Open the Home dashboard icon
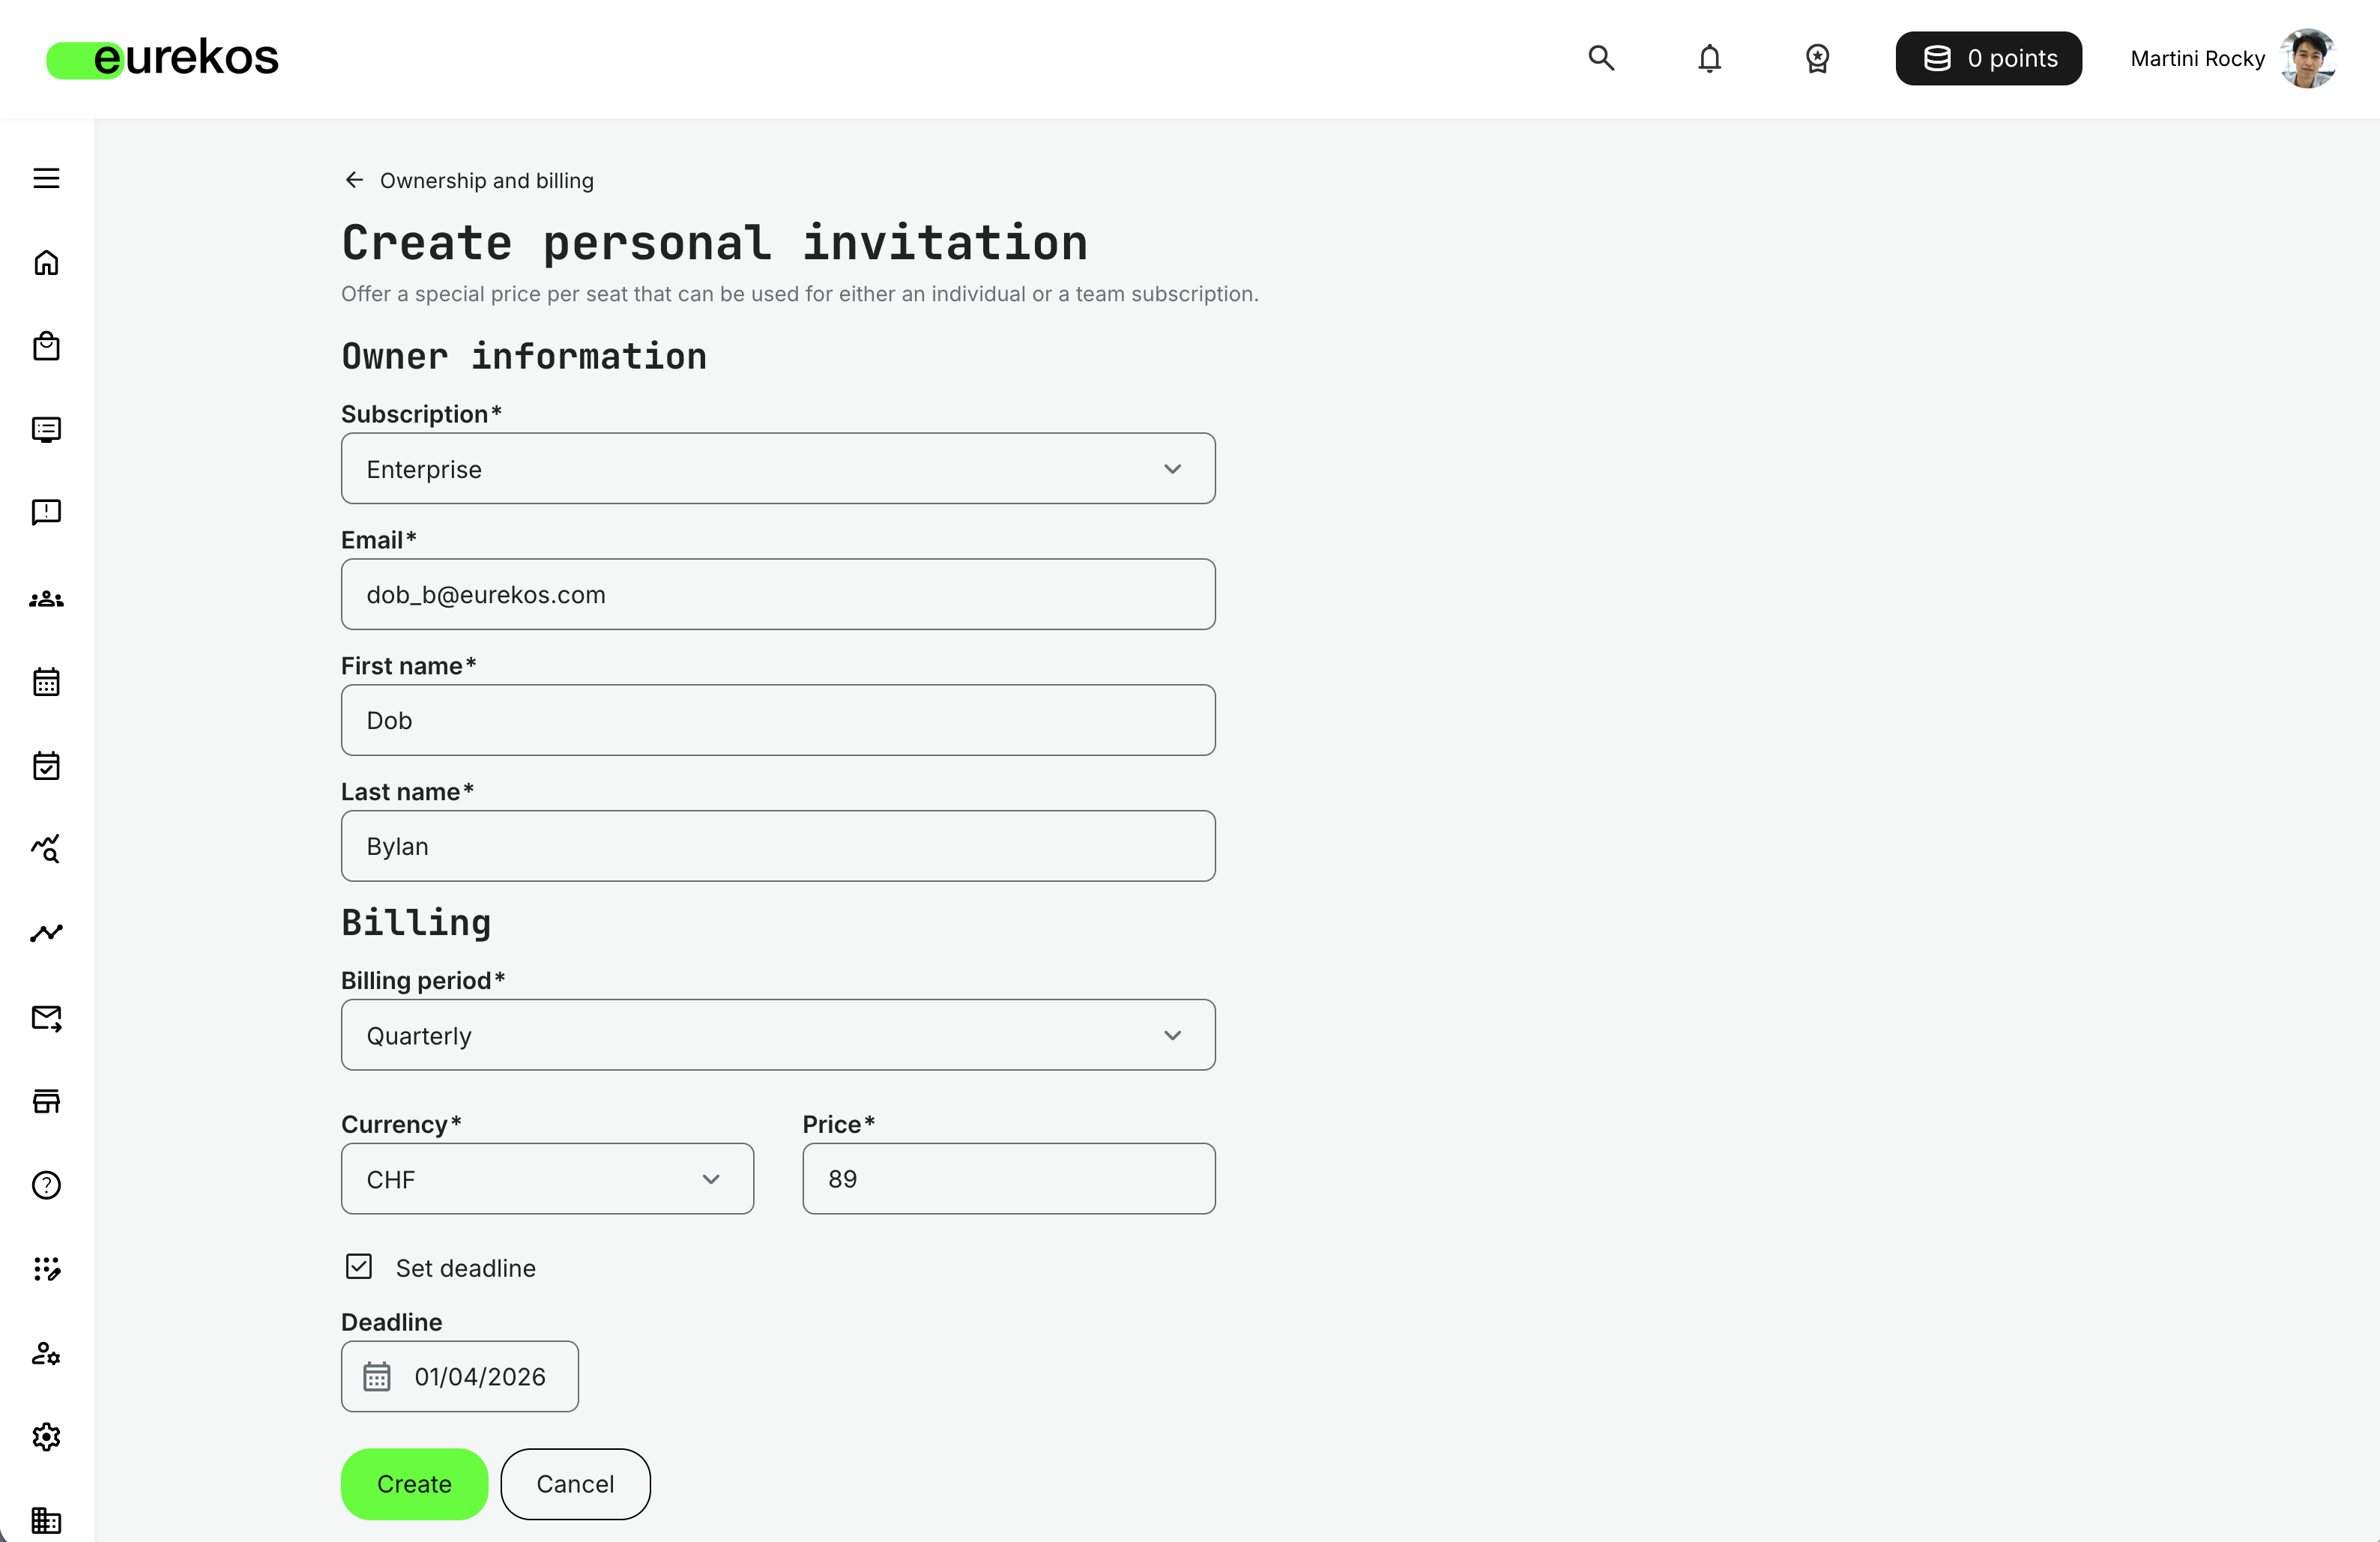This screenshot has width=2380, height=1542. (46, 262)
